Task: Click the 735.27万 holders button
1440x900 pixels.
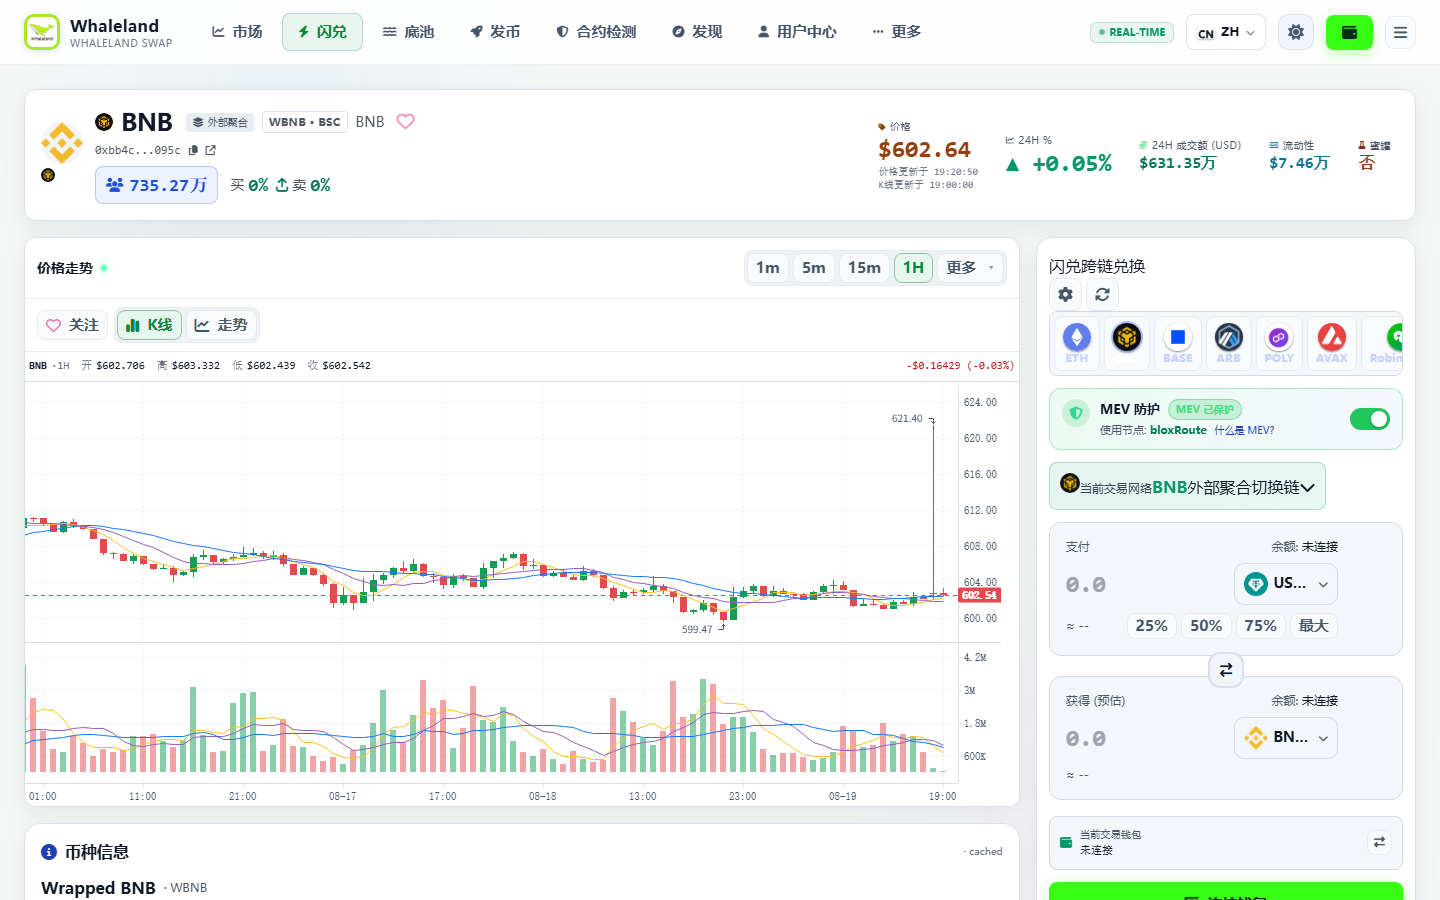Action: (156, 185)
